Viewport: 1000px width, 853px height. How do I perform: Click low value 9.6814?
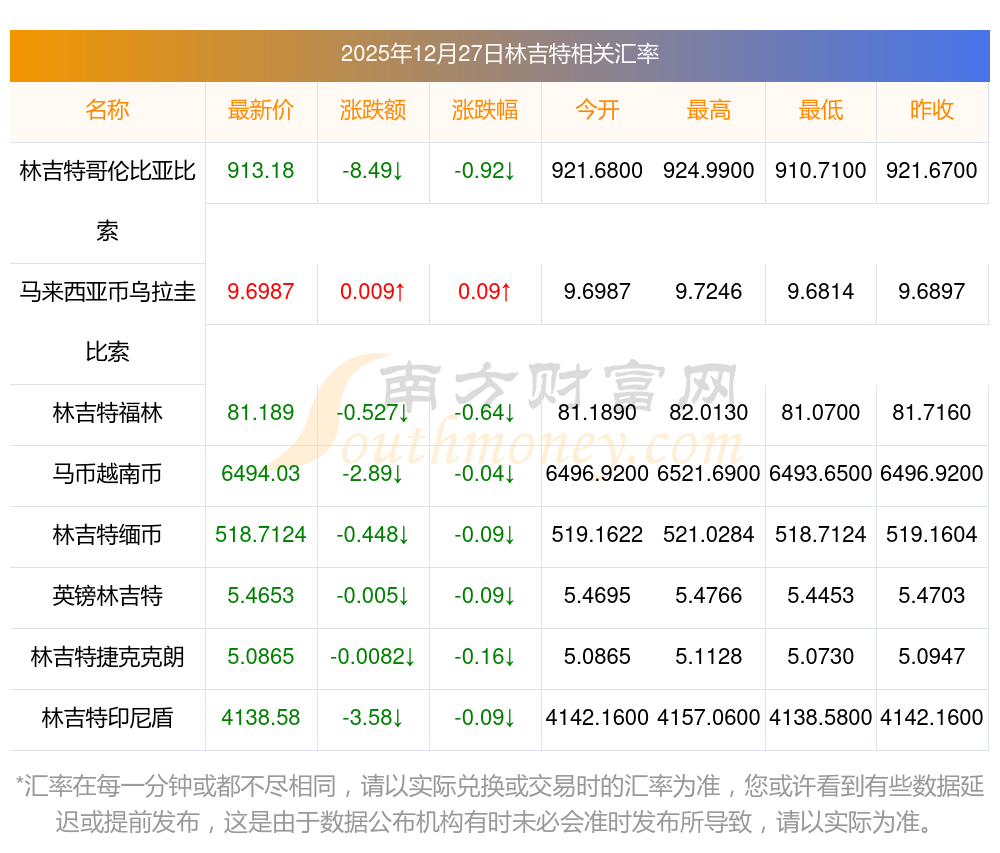pos(820,291)
